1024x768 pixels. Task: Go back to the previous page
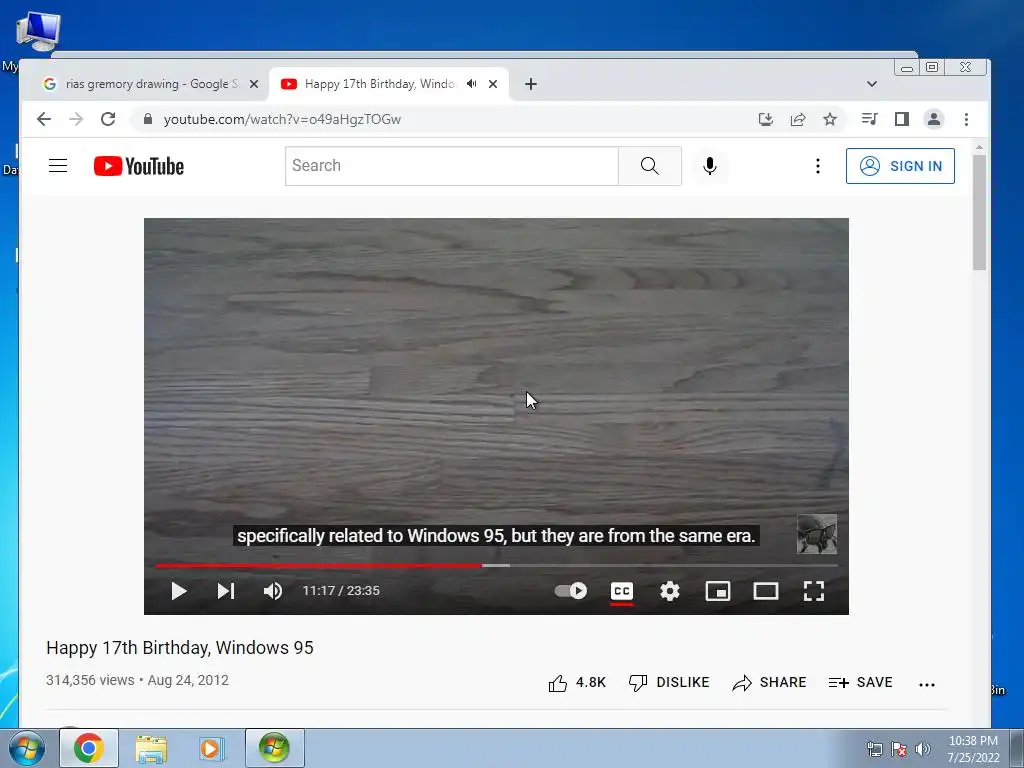click(x=44, y=119)
